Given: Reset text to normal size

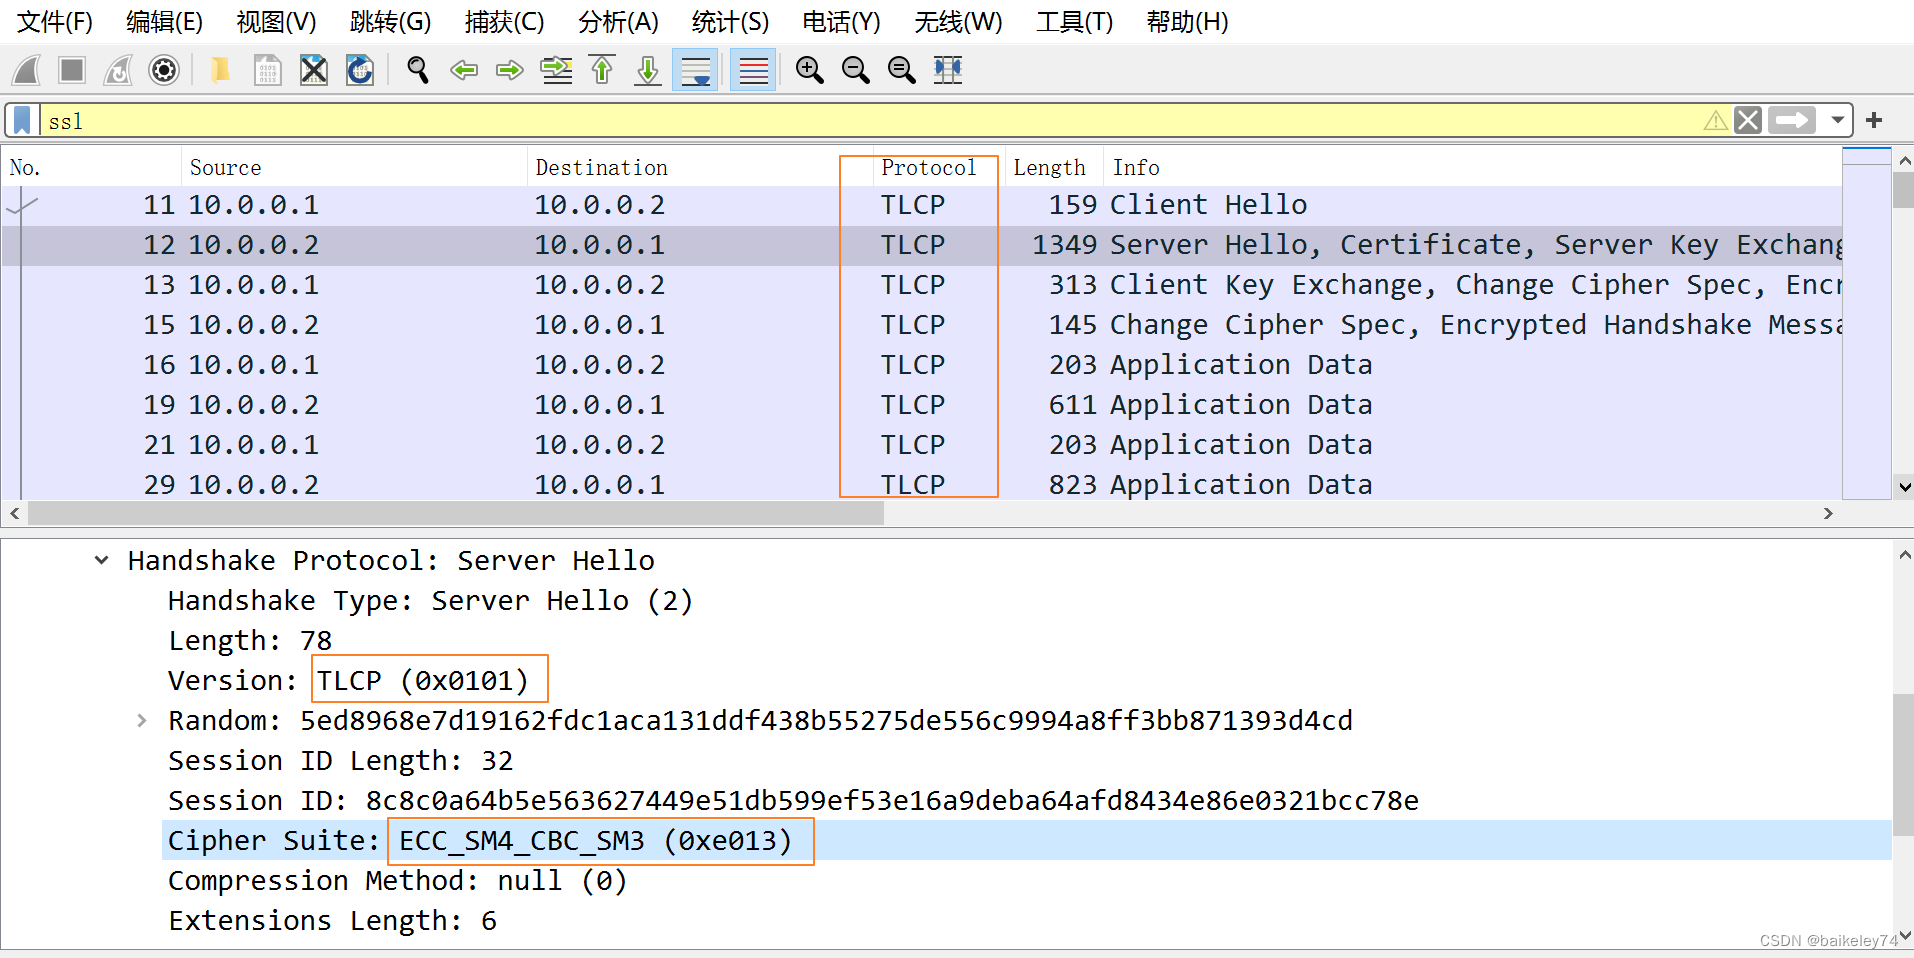Looking at the screenshot, I should [902, 70].
